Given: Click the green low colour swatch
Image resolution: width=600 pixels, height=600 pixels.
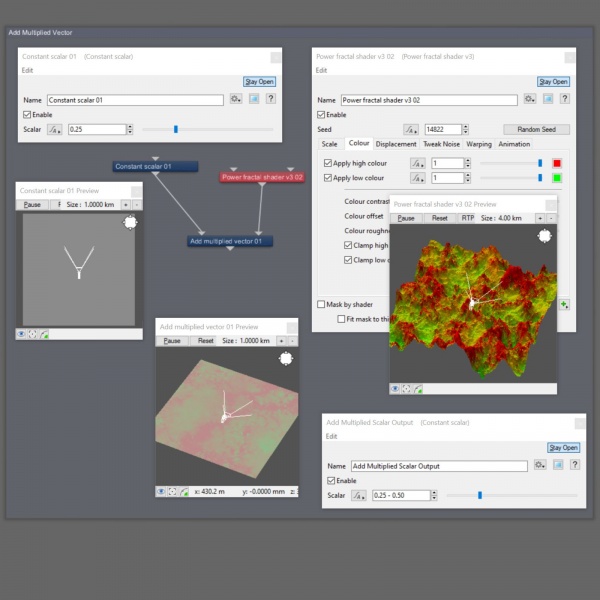Looking at the screenshot, I should click(557, 178).
